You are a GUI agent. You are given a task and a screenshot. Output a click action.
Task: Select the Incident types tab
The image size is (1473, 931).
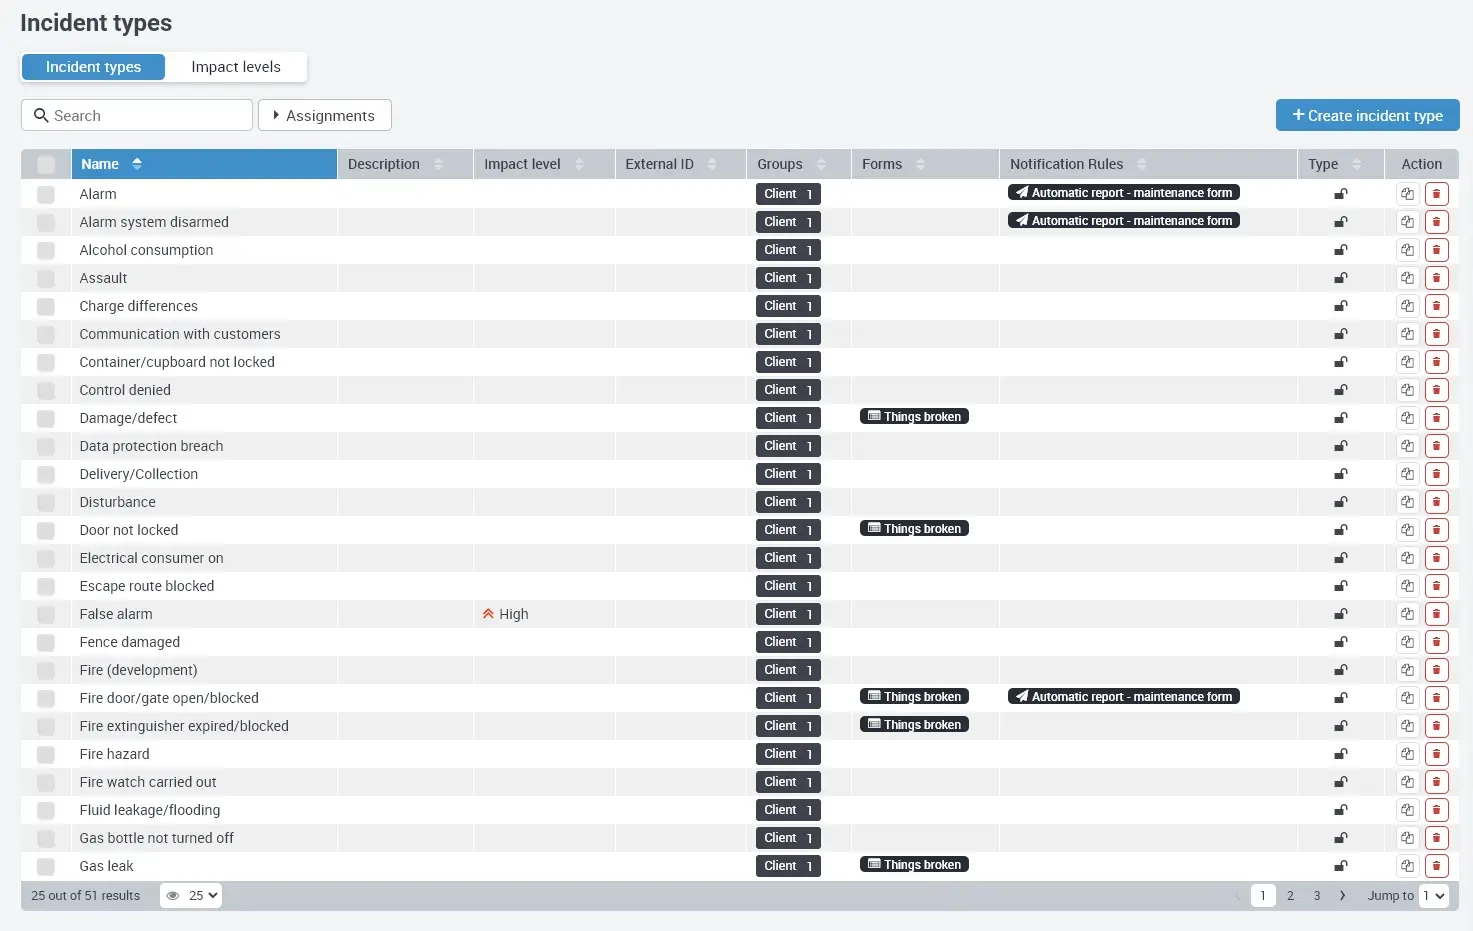pyautogui.click(x=92, y=66)
